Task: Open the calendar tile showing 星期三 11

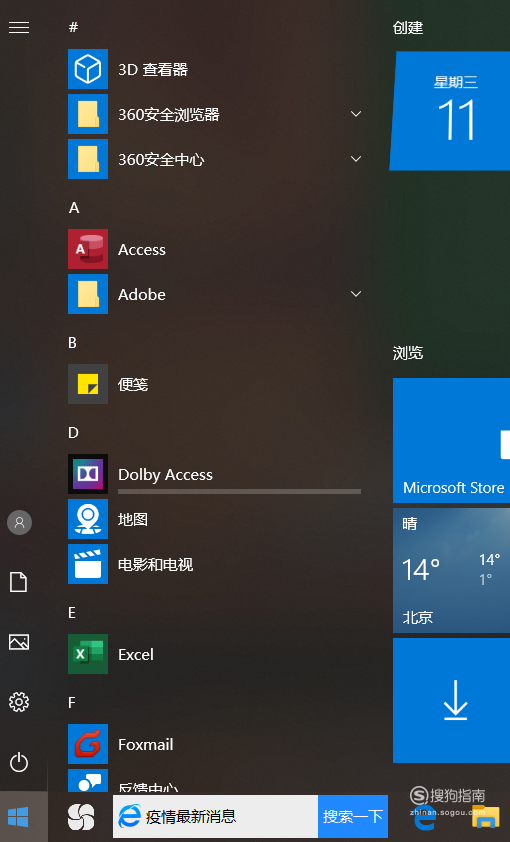Action: coord(450,111)
